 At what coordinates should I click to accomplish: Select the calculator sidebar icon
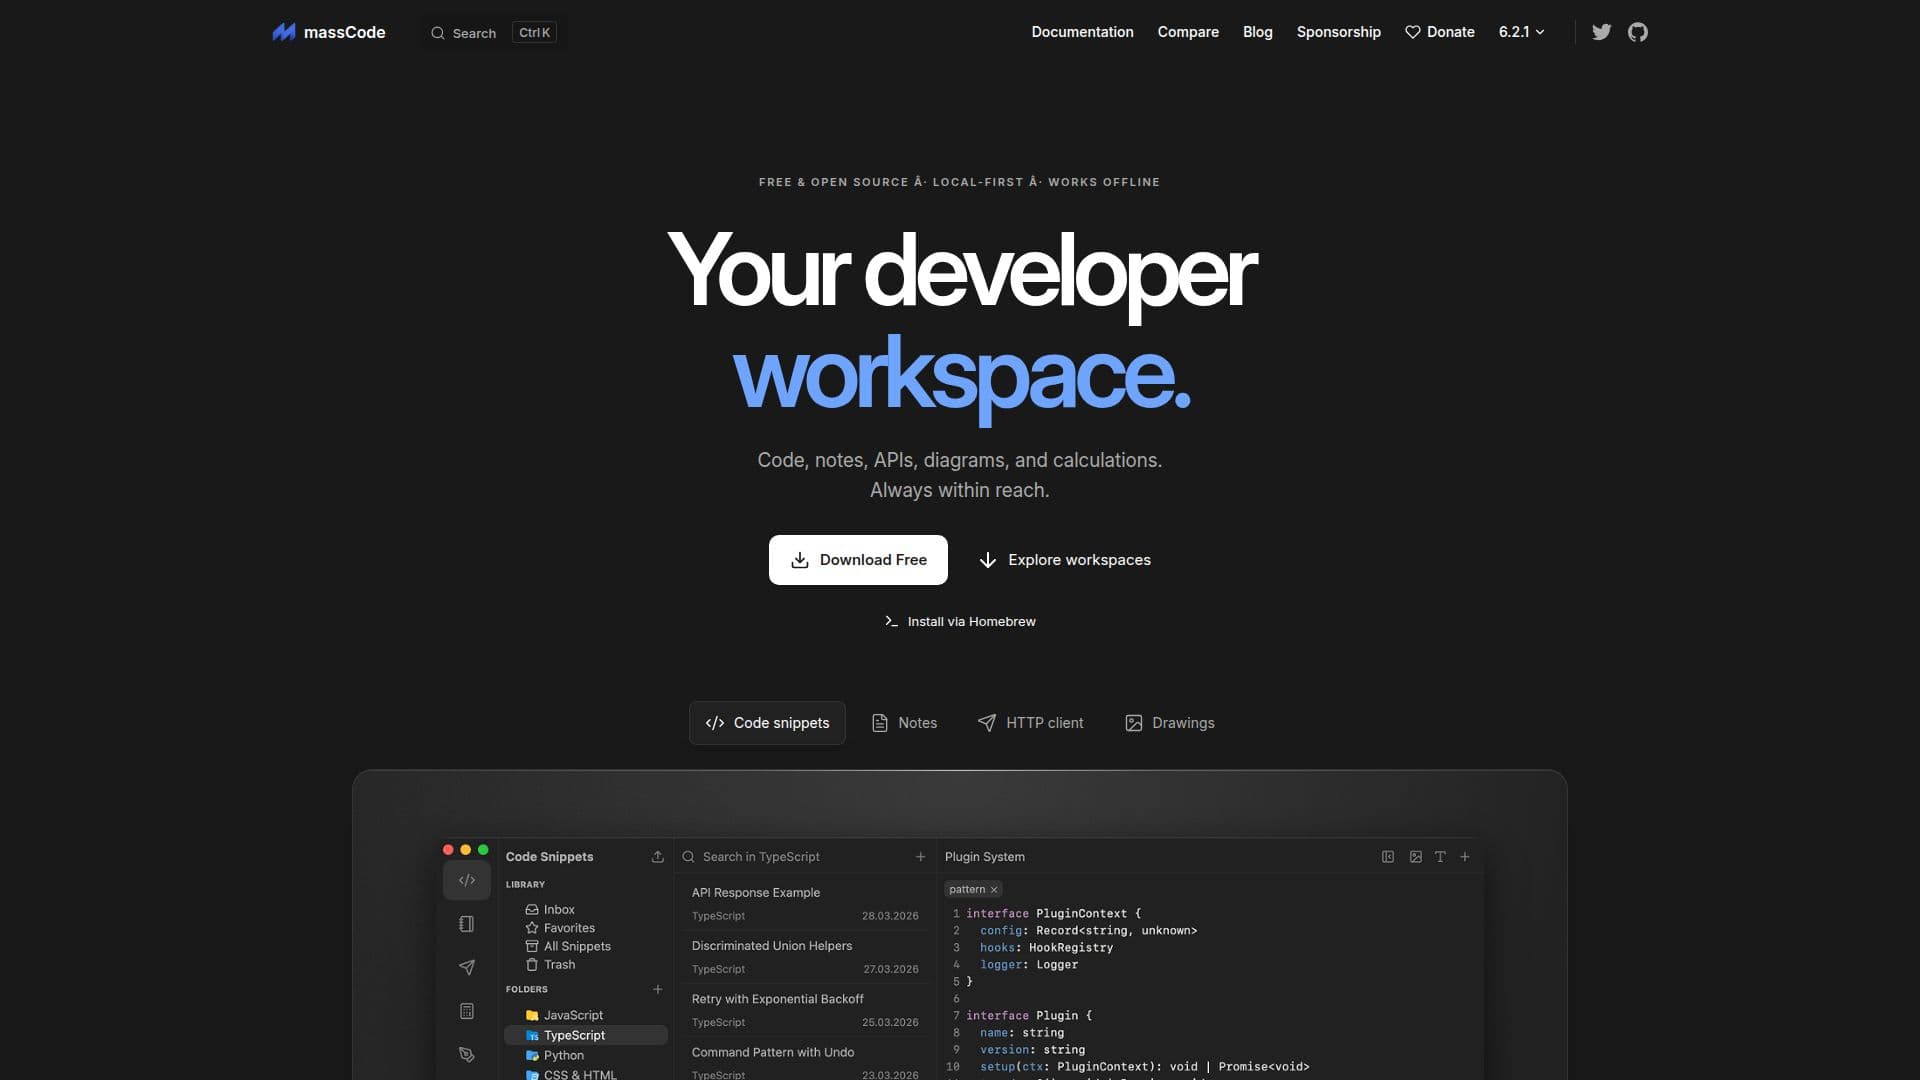click(467, 1011)
